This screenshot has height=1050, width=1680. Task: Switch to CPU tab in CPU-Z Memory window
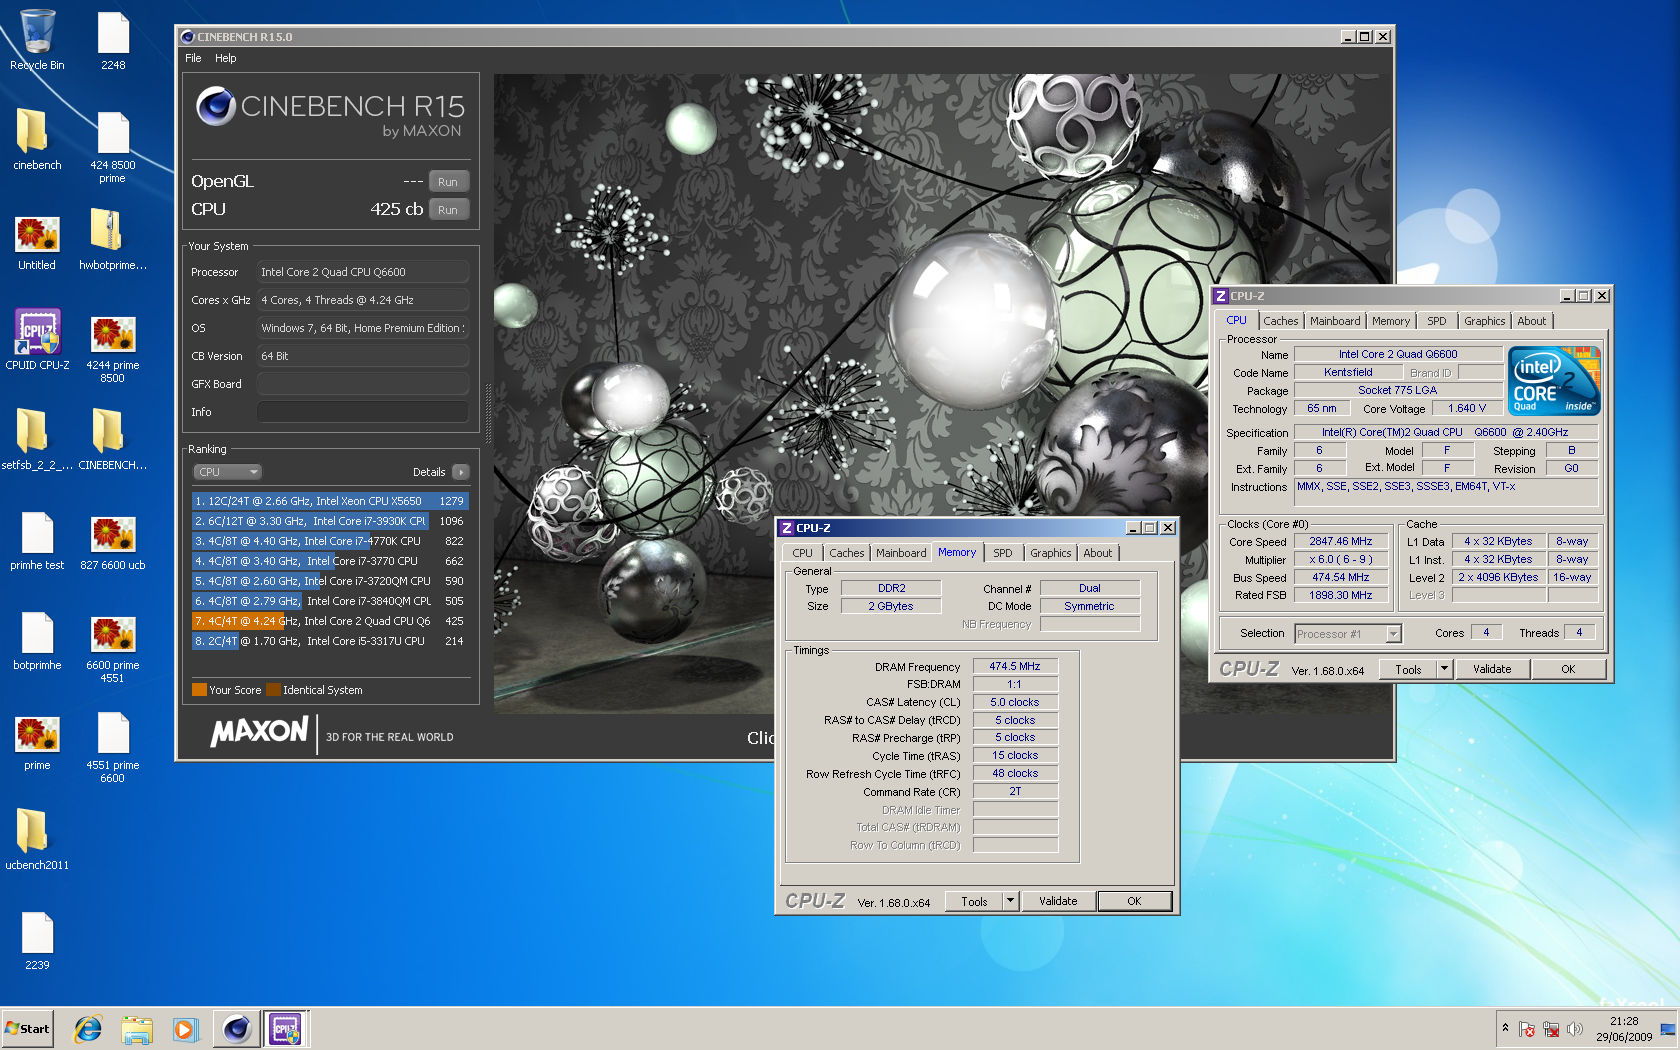[803, 553]
